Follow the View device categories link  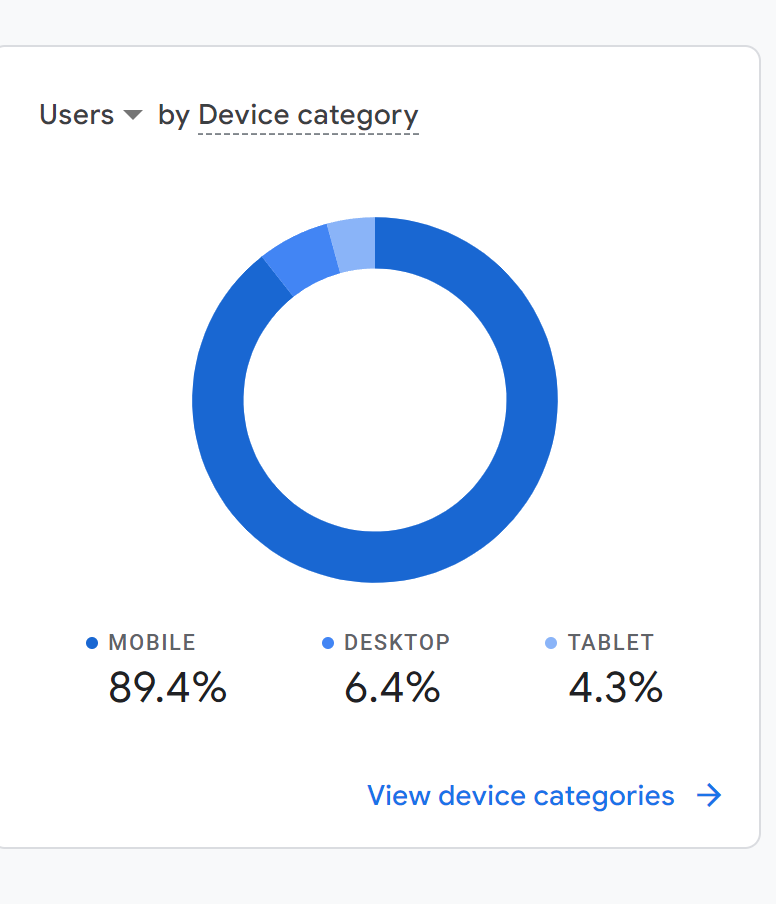pos(521,796)
